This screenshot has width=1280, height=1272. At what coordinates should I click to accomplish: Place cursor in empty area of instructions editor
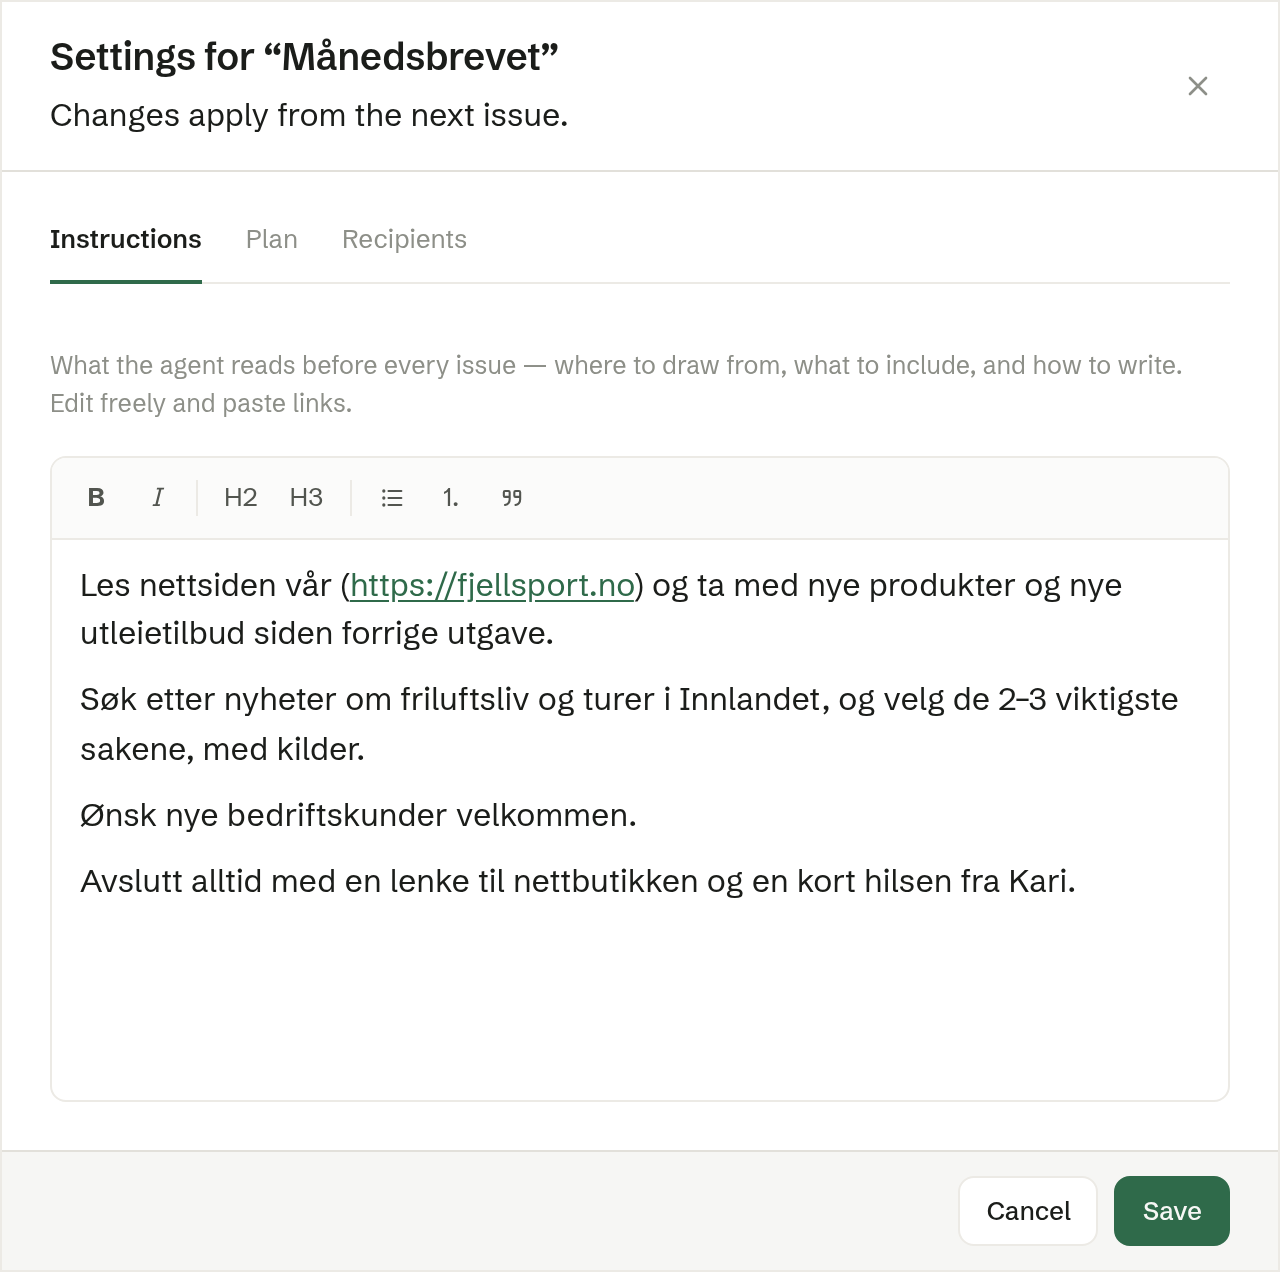click(640, 1000)
